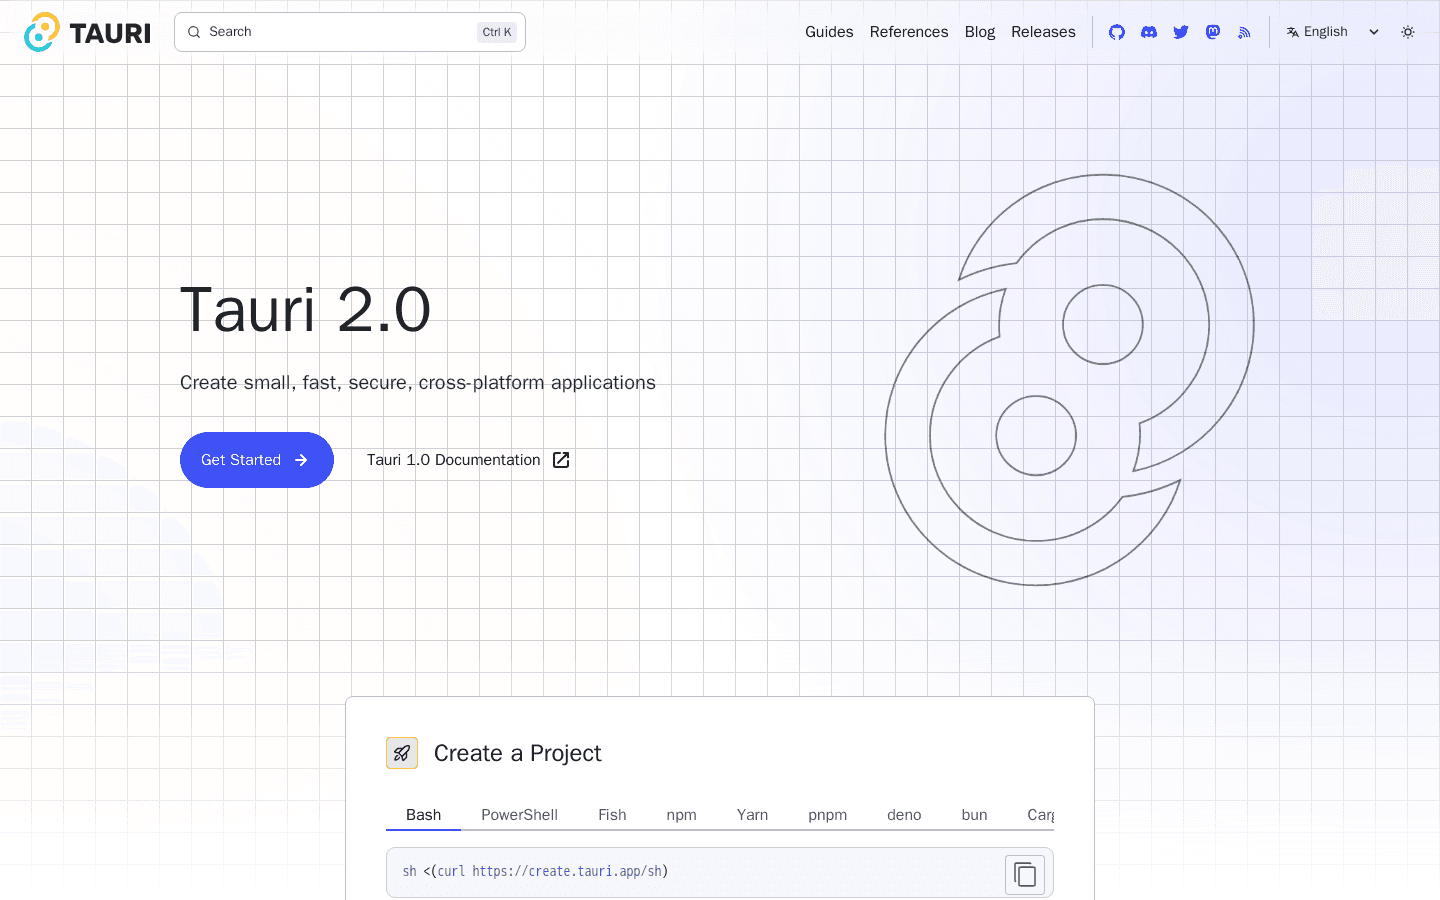
Task: Open the Tauri GitHub repository icon
Action: point(1117,32)
